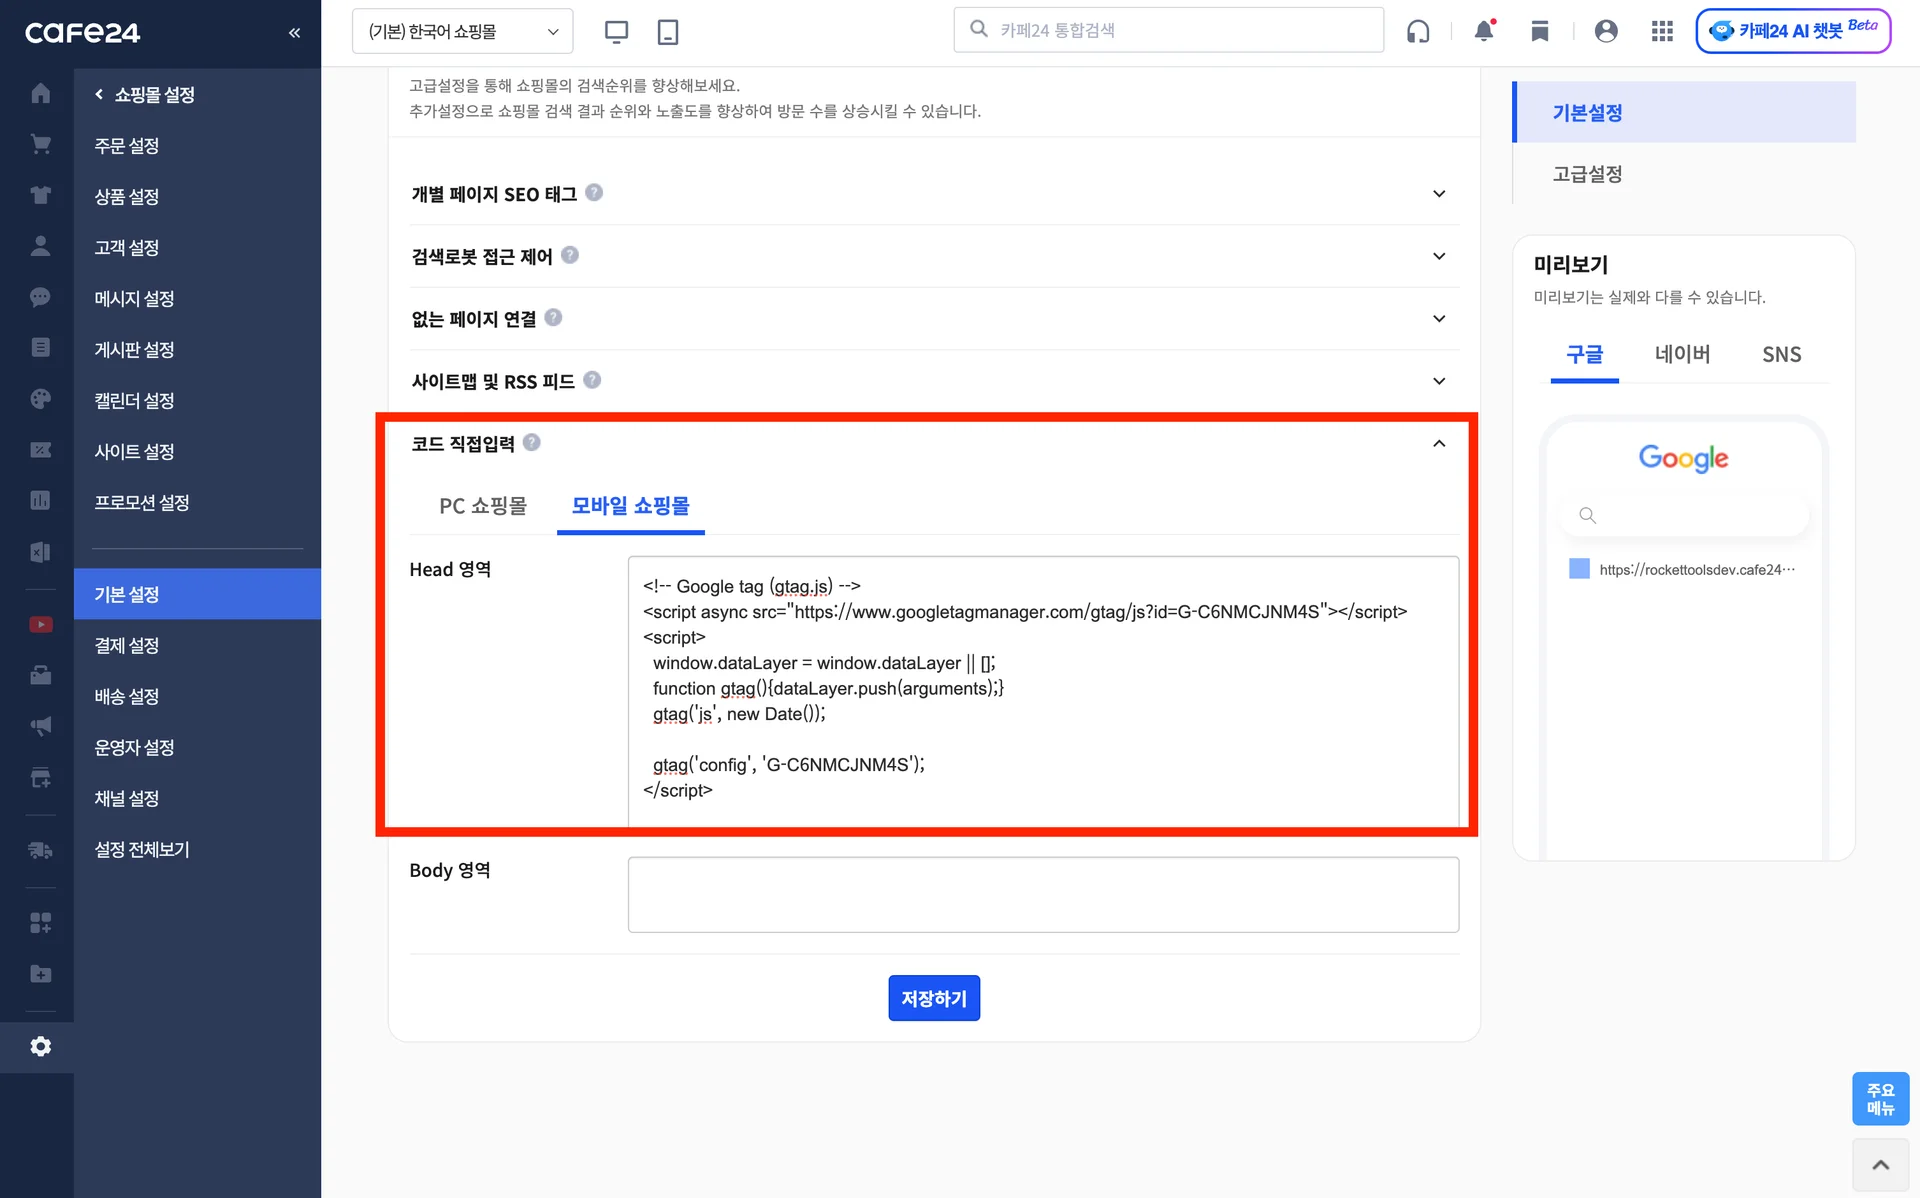Open notifications via the bell icon
Viewport: 1920px width, 1198px height.
click(x=1483, y=31)
